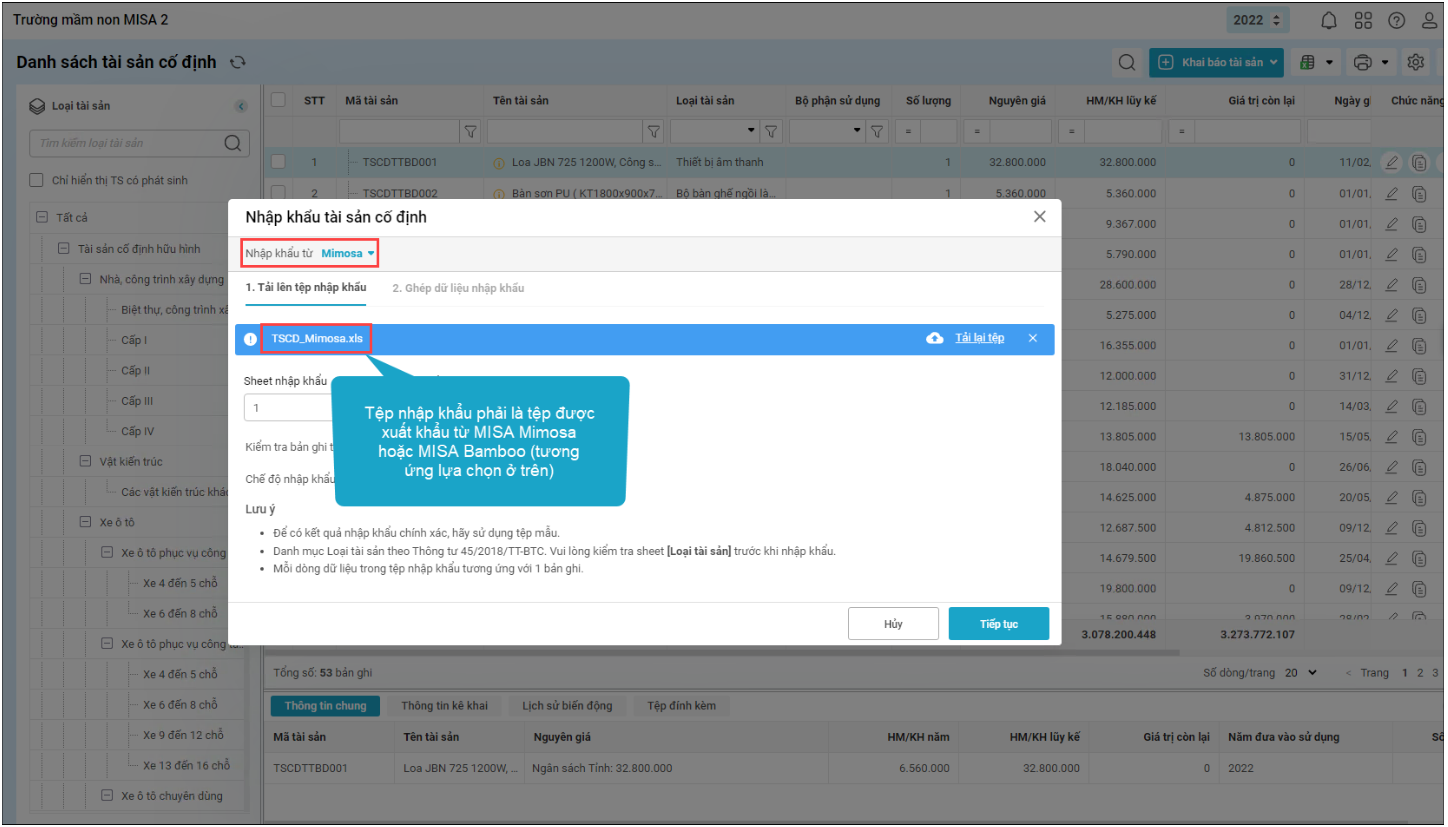Select tree item Xe 13 đến 16 chỗ

pyautogui.click(x=187, y=765)
